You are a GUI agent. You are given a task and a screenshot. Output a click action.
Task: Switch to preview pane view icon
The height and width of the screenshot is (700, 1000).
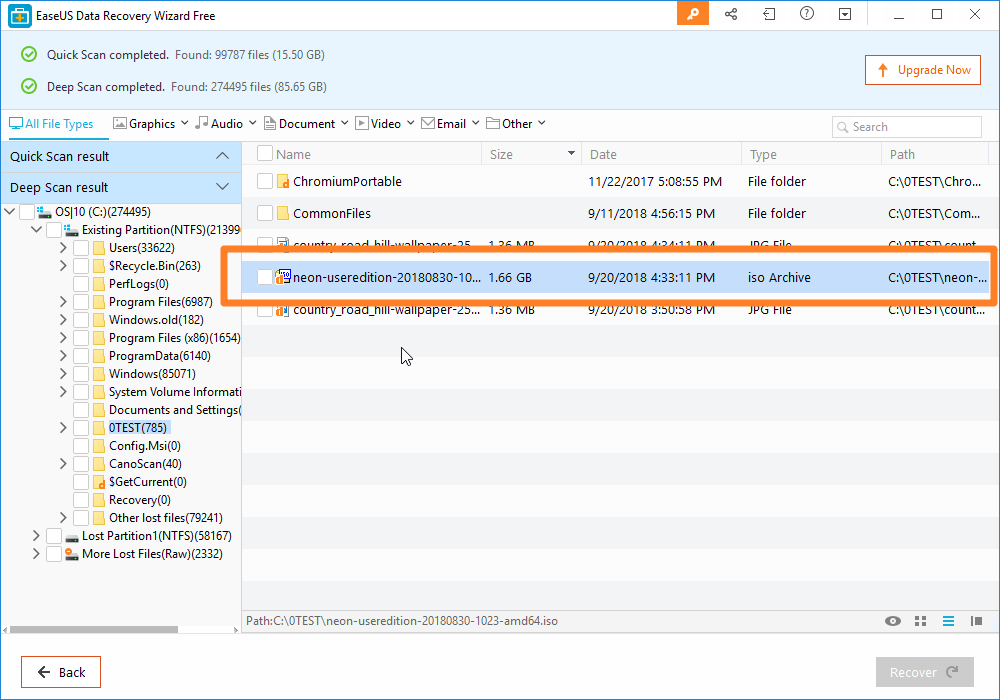pyautogui.click(x=976, y=621)
